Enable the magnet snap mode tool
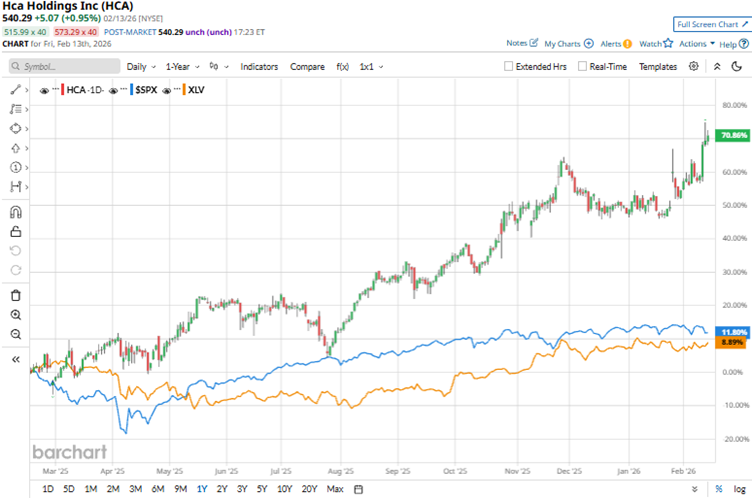 (x=15, y=211)
